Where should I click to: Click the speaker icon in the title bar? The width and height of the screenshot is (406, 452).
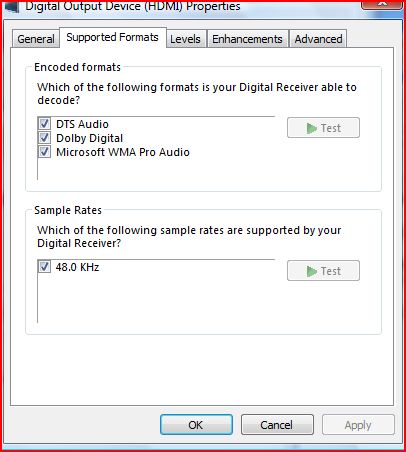[11, 7]
